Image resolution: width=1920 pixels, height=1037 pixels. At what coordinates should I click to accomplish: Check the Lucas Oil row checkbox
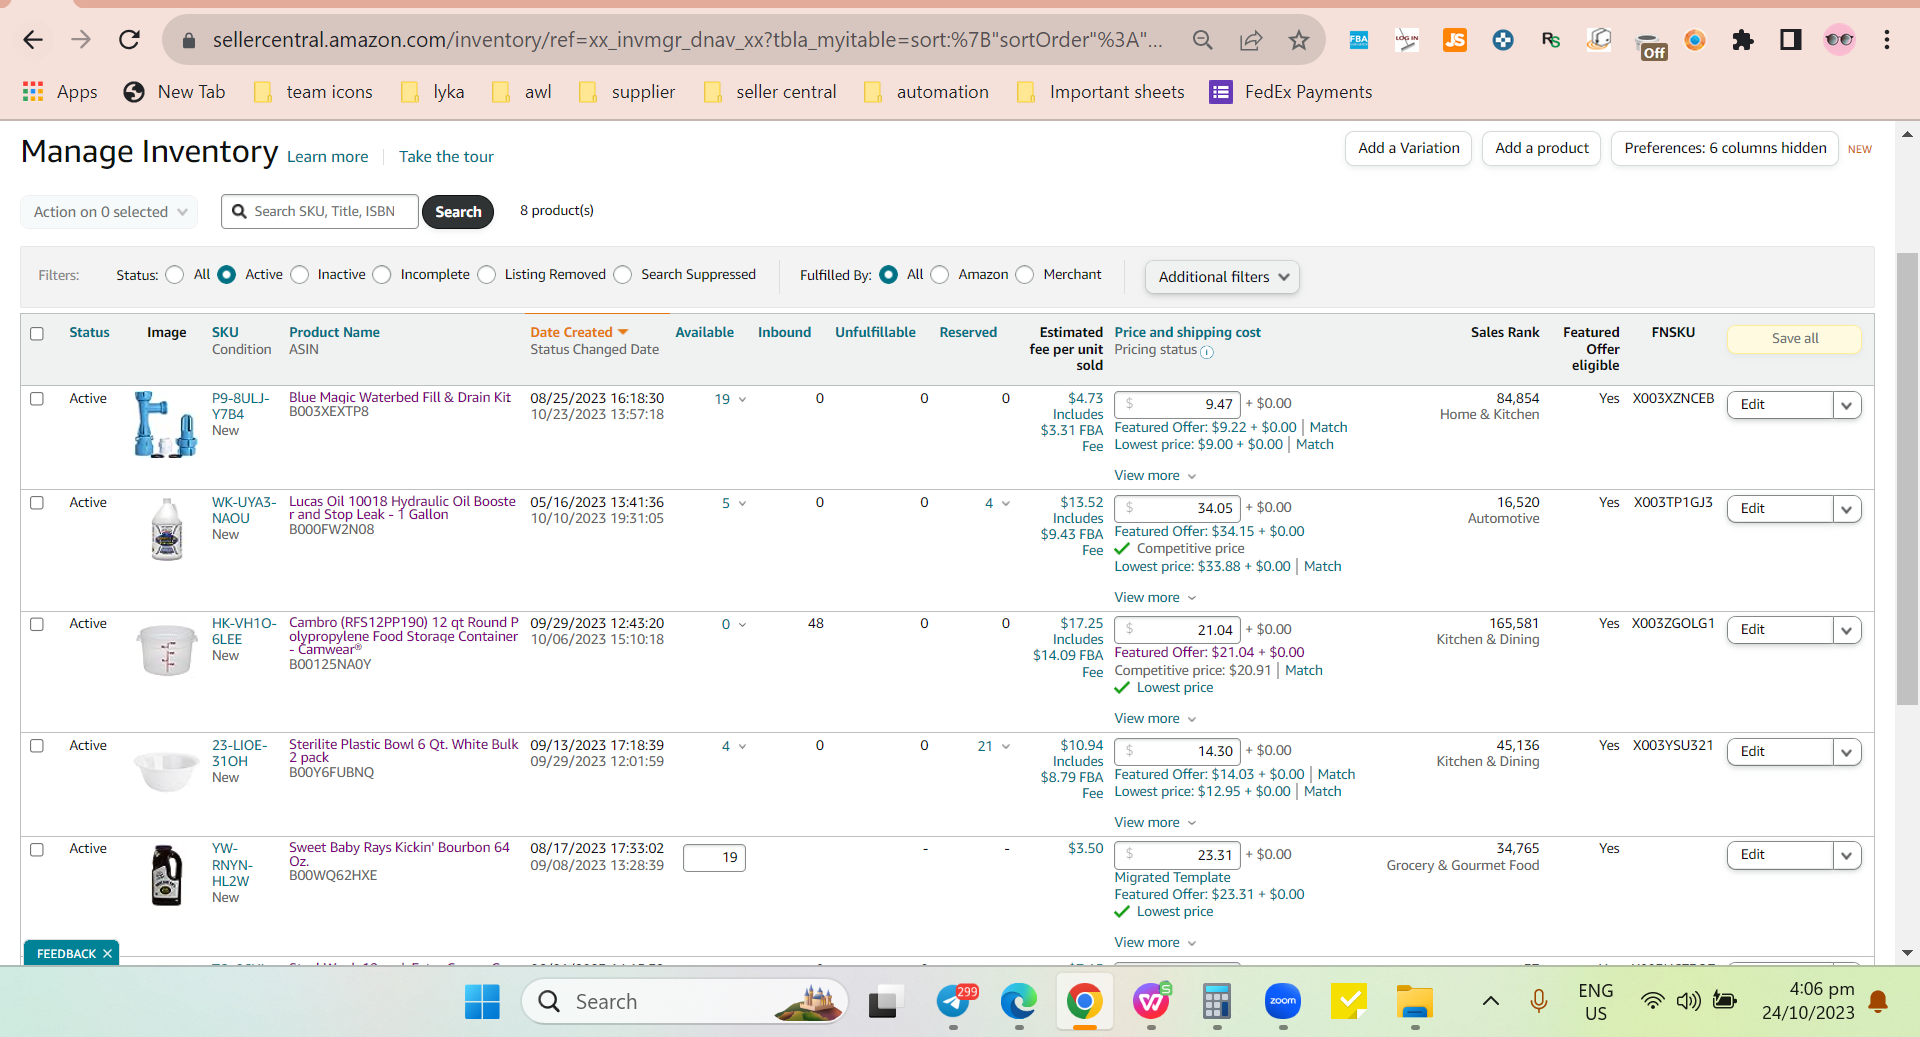click(x=37, y=502)
